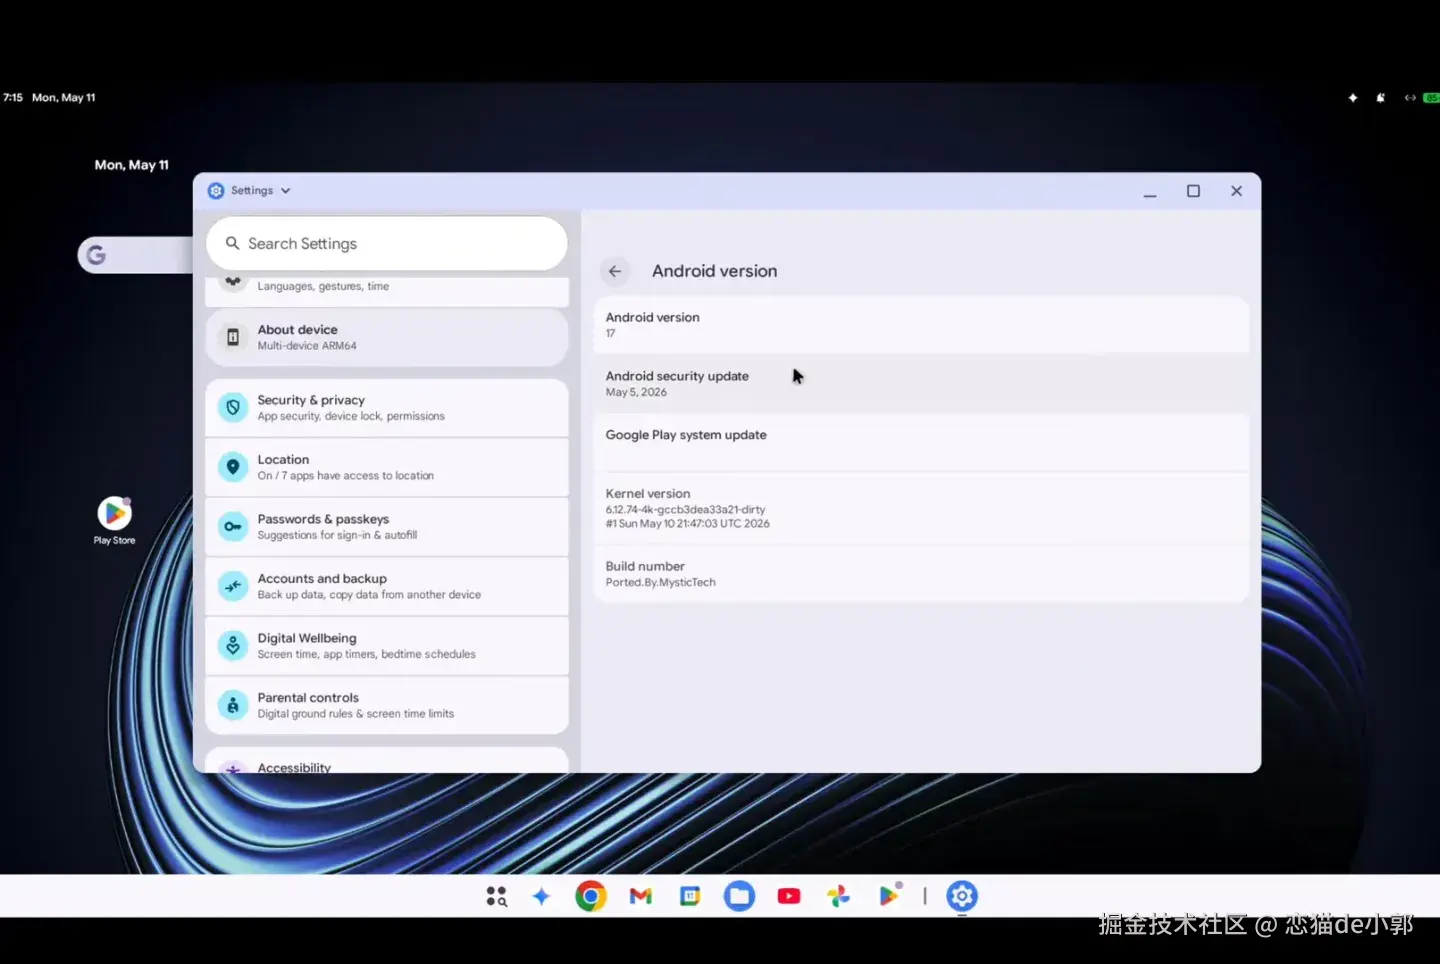Click the 'Mon, May 11' desktop date widget
Image resolution: width=1440 pixels, height=964 pixels.
(132, 165)
